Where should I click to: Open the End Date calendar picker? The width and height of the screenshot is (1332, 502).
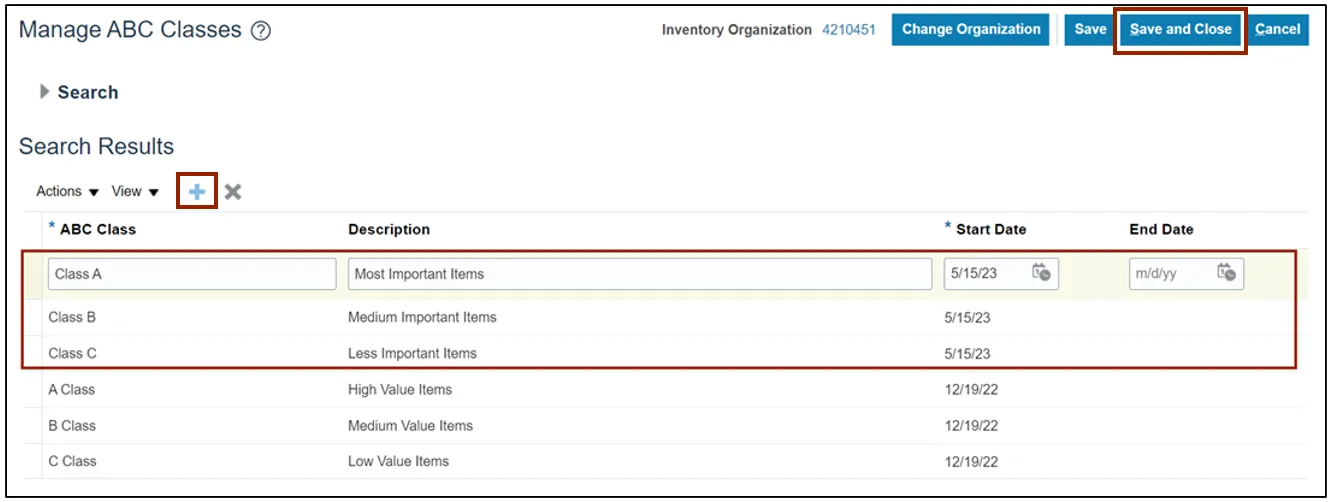tap(1226, 273)
